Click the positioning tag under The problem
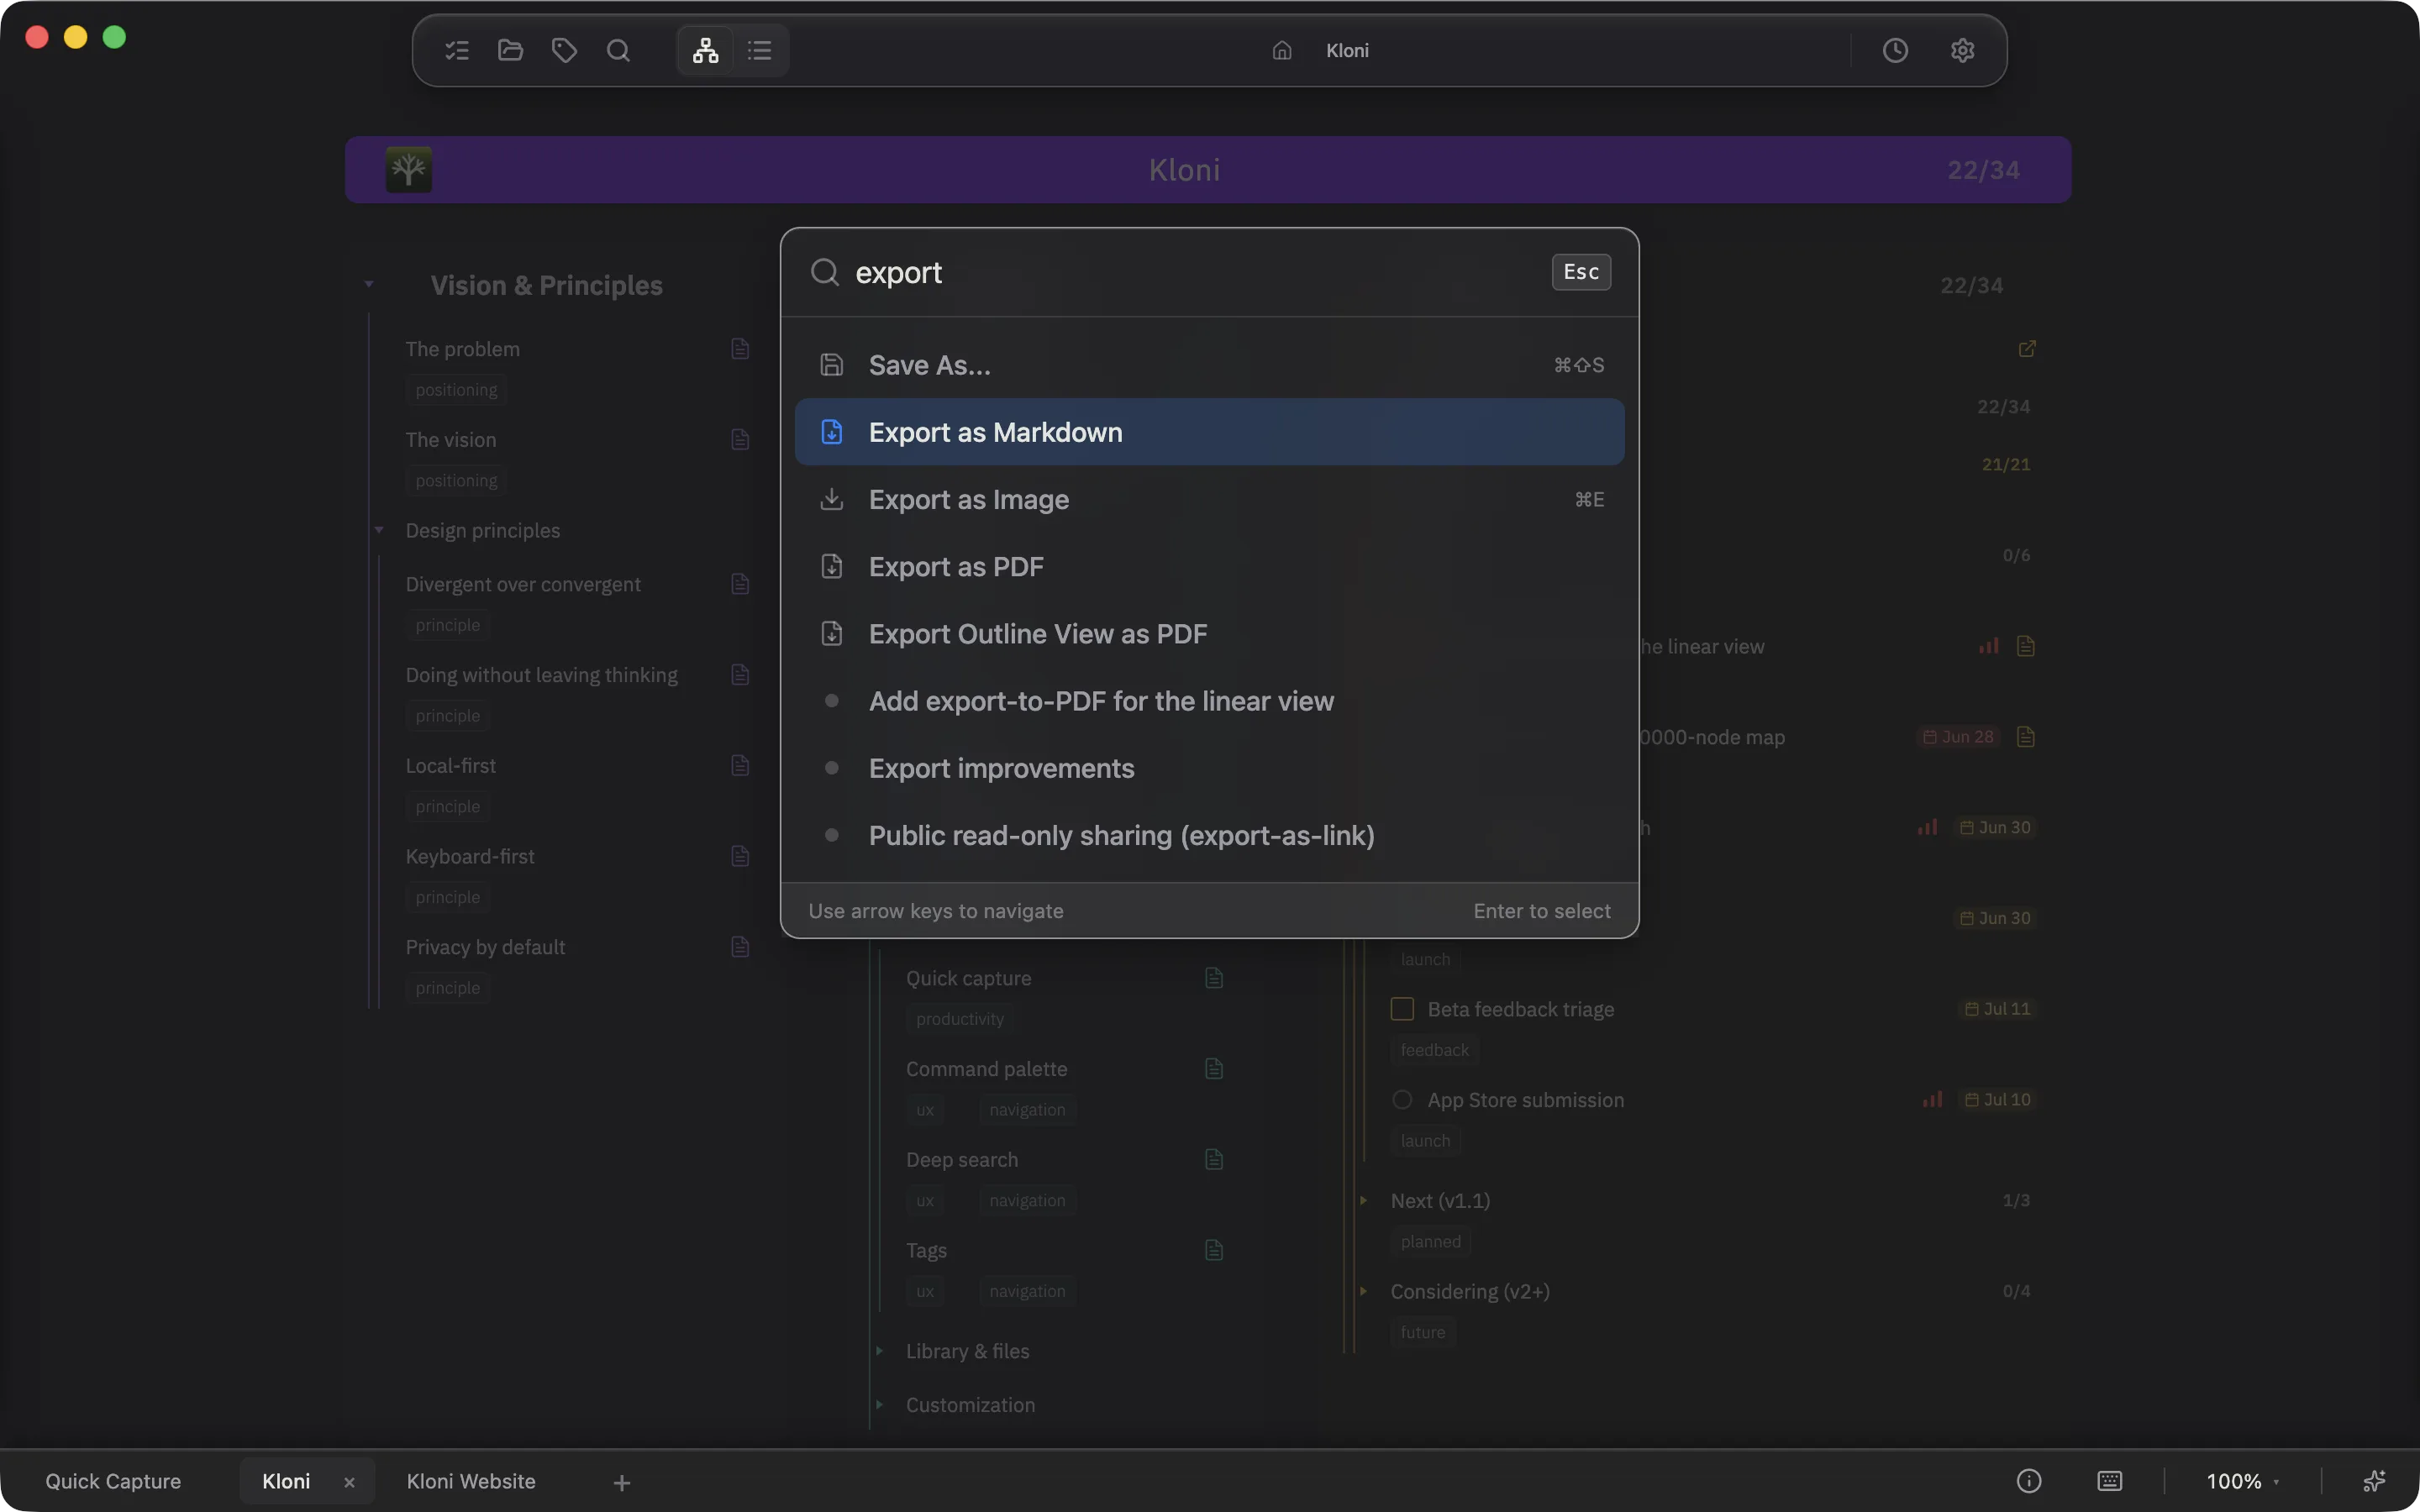The height and width of the screenshot is (1512, 2420). click(x=456, y=390)
